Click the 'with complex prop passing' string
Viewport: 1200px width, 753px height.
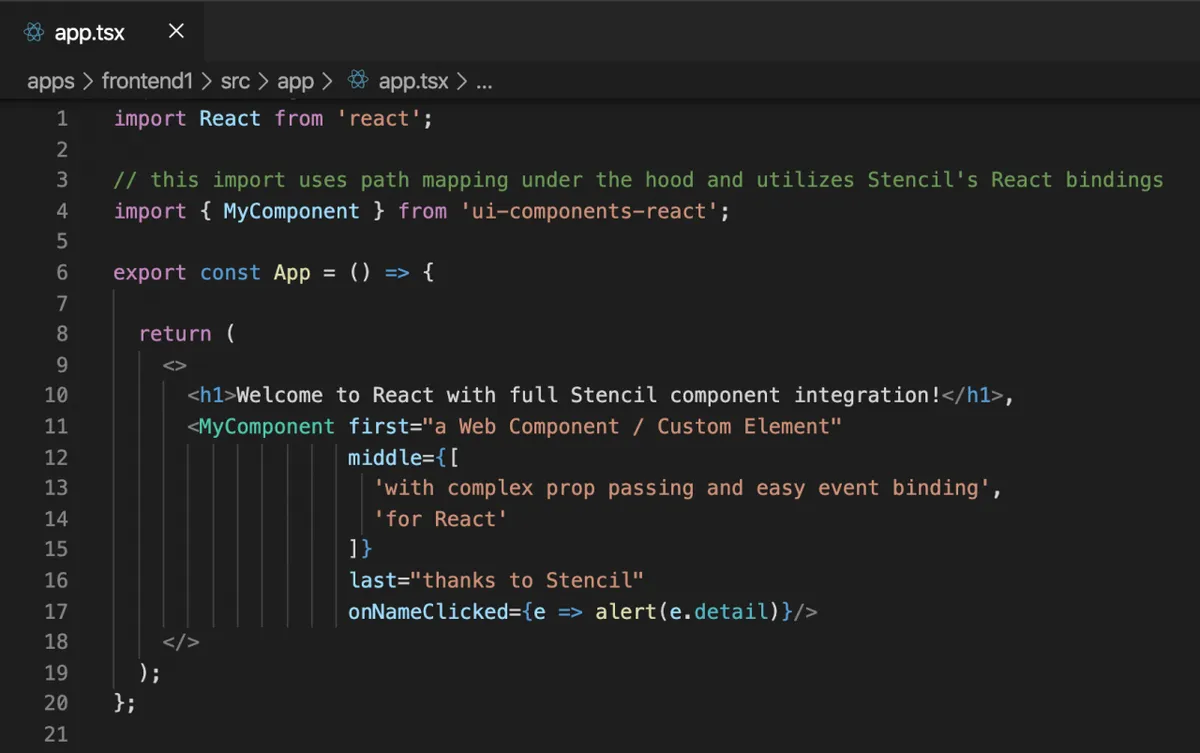[683, 488]
